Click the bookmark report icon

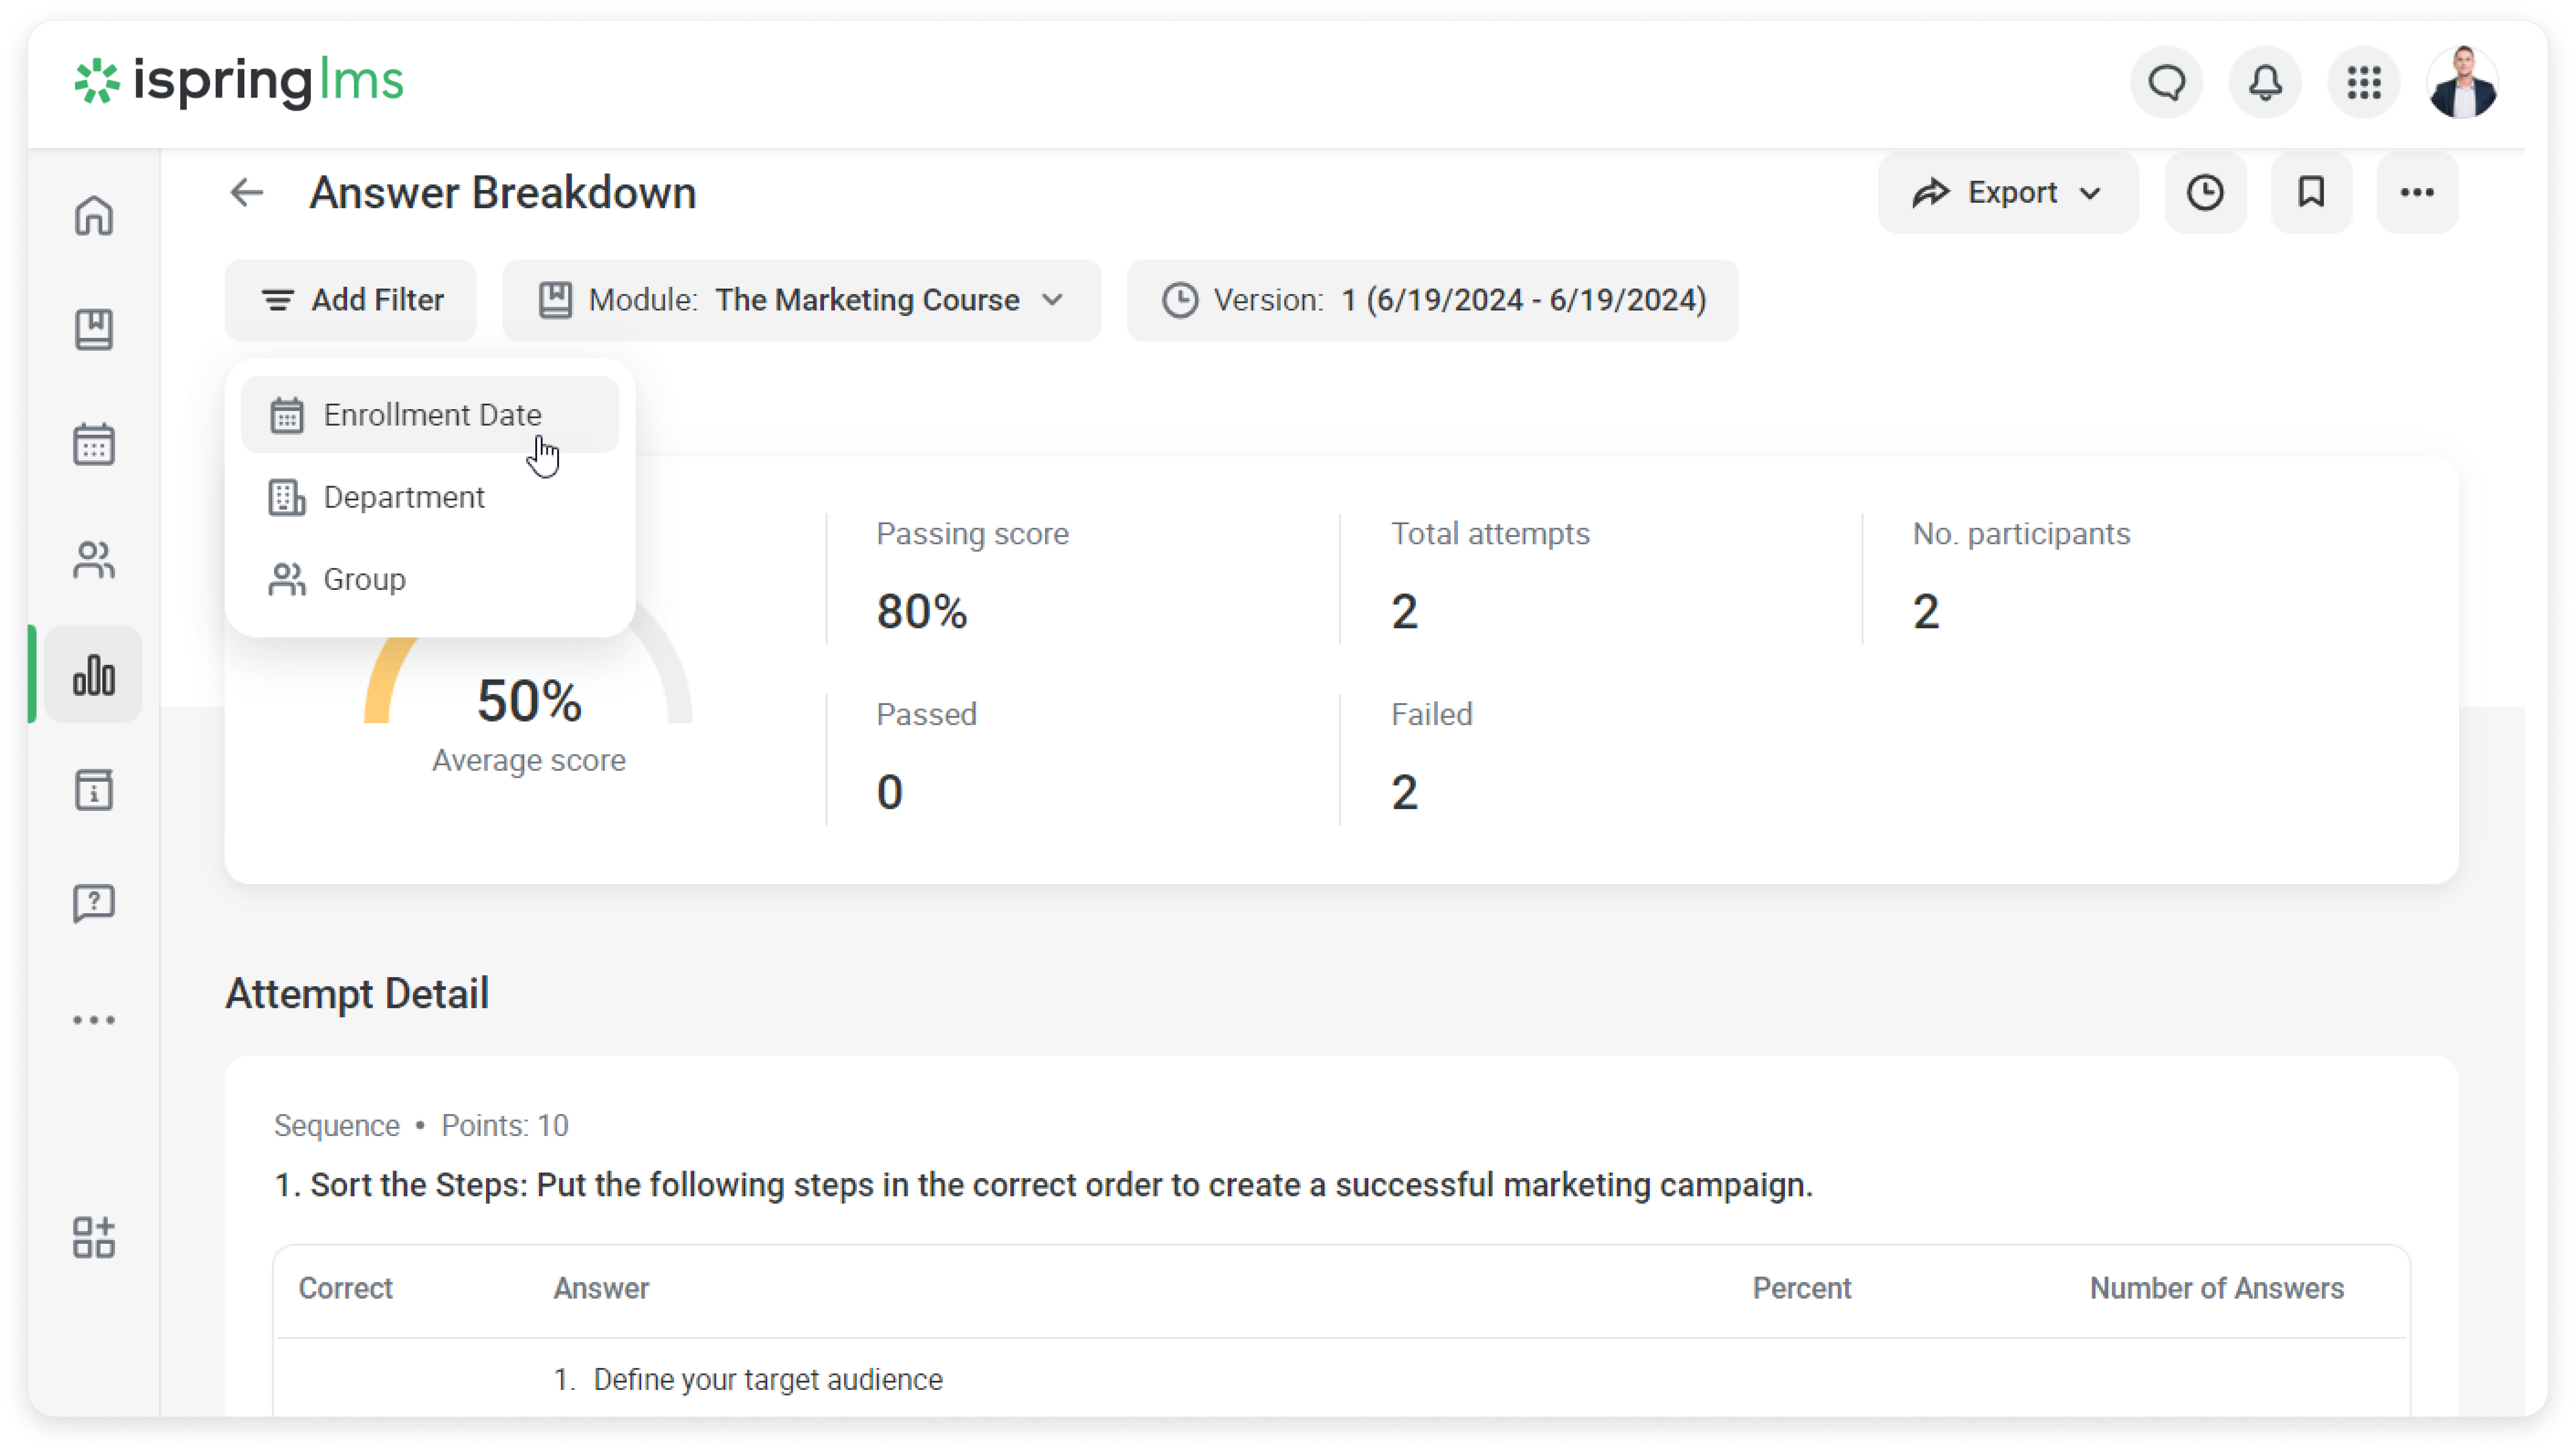coord(2311,192)
